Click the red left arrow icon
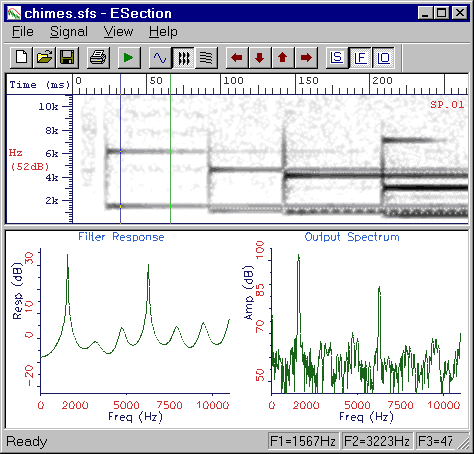Screen dimensions: 474x454 pos(237,58)
